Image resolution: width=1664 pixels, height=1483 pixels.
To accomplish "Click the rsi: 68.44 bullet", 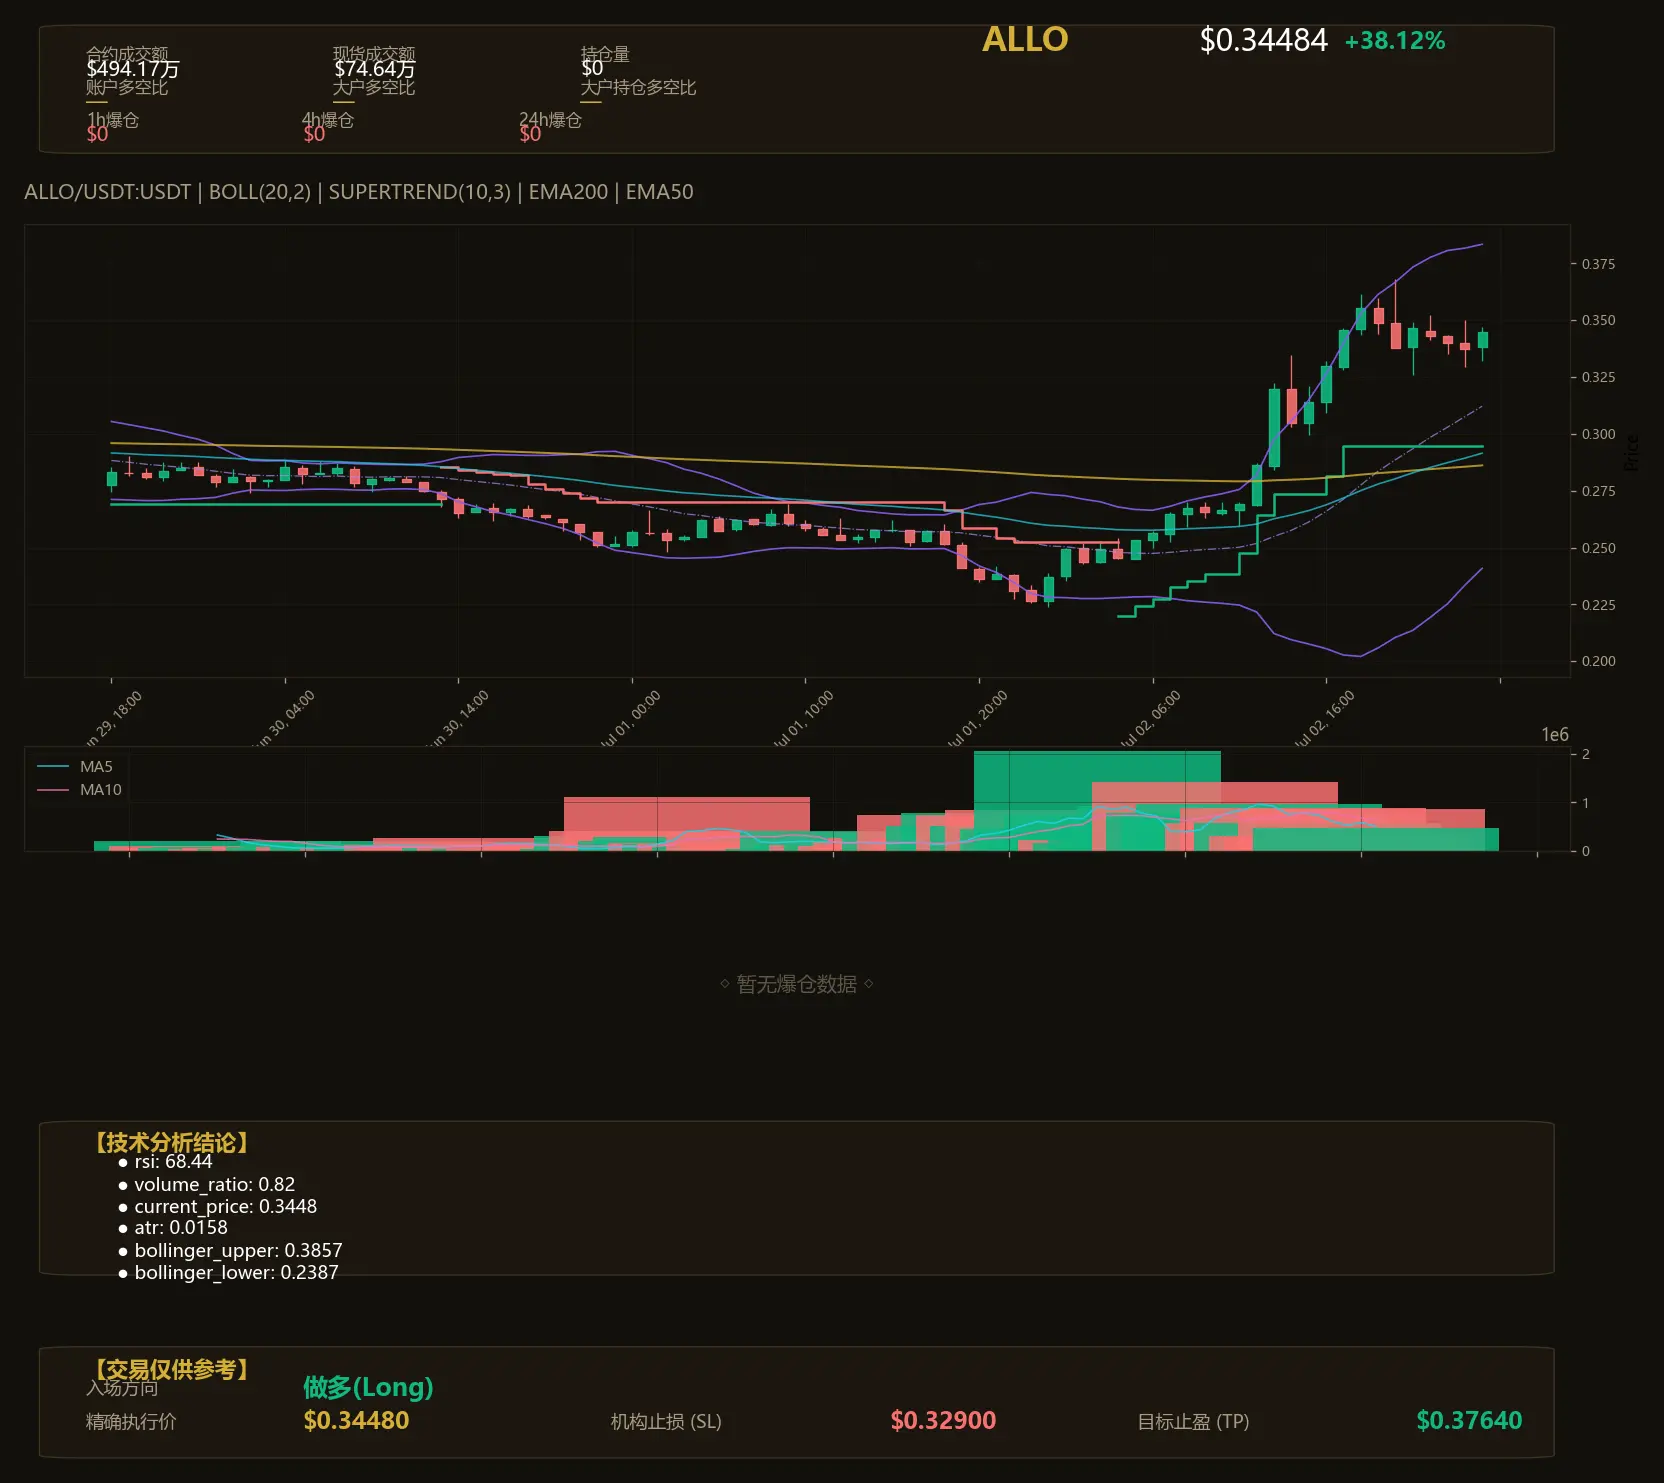I will pos(165,1162).
